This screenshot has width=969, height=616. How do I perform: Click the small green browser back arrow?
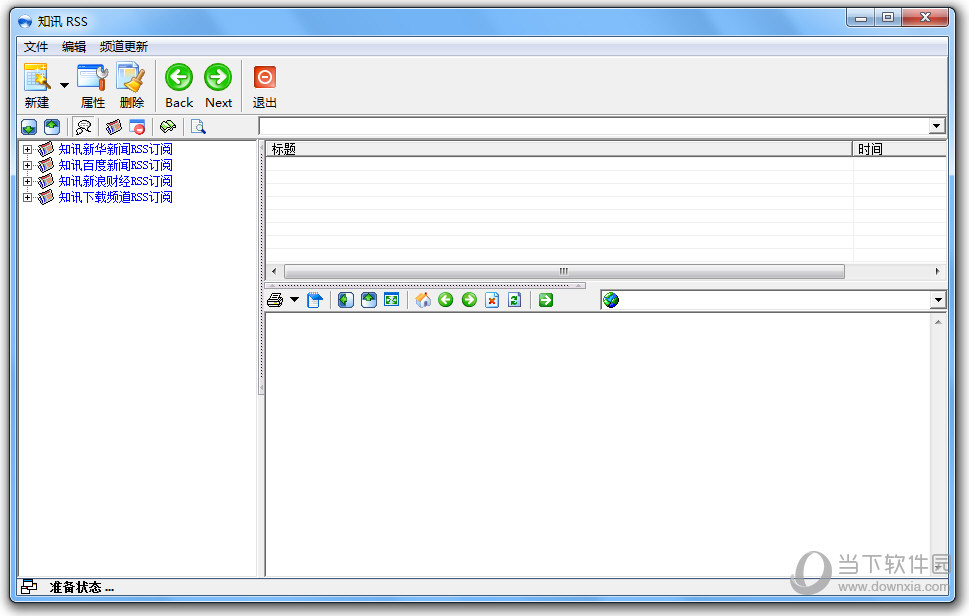coord(446,300)
